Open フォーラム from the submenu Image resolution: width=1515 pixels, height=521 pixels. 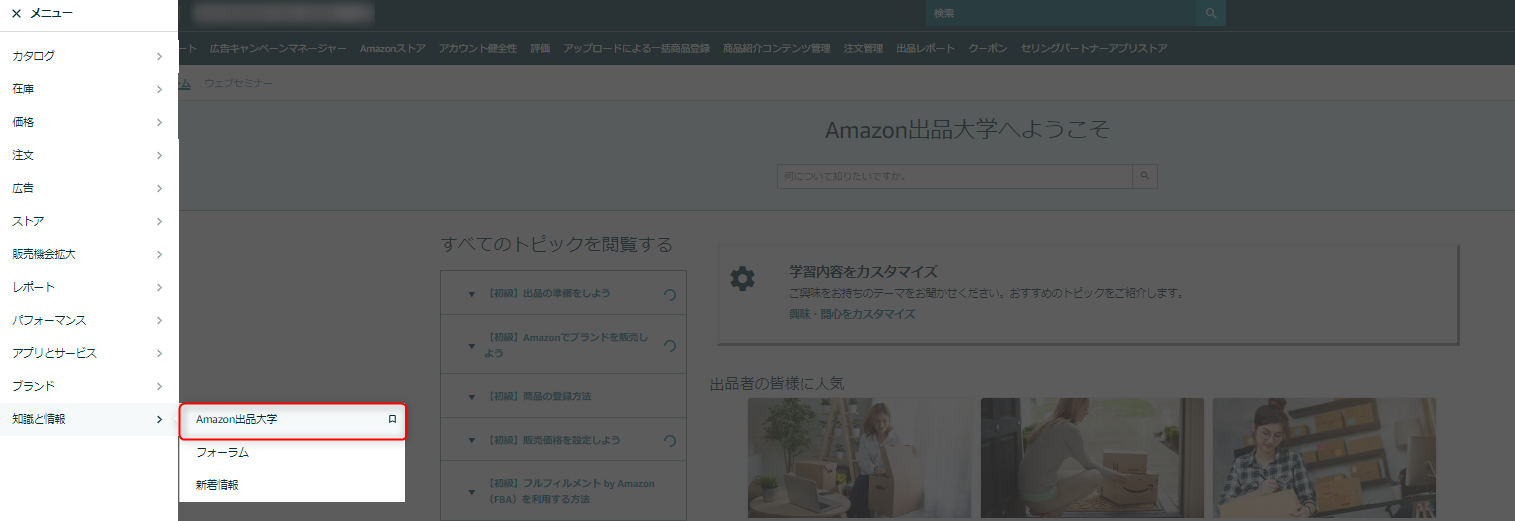coord(293,452)
